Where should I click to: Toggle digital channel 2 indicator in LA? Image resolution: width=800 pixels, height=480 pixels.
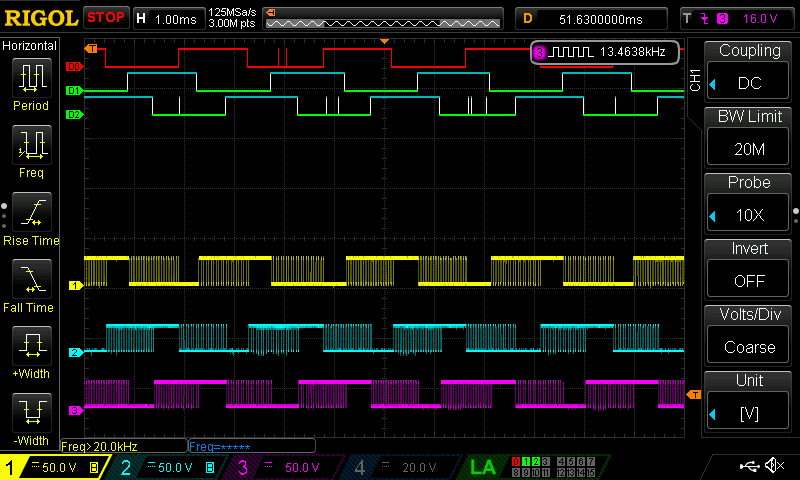click(536, 461)
